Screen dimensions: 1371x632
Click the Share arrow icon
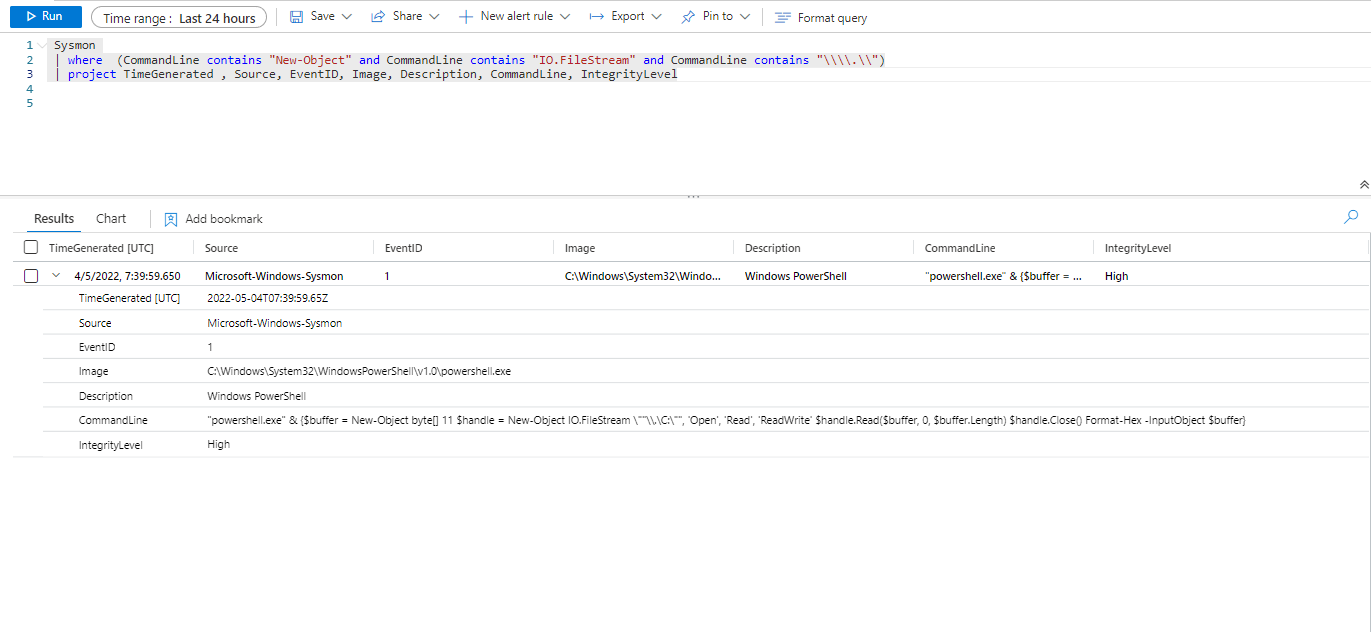[378, 17]
